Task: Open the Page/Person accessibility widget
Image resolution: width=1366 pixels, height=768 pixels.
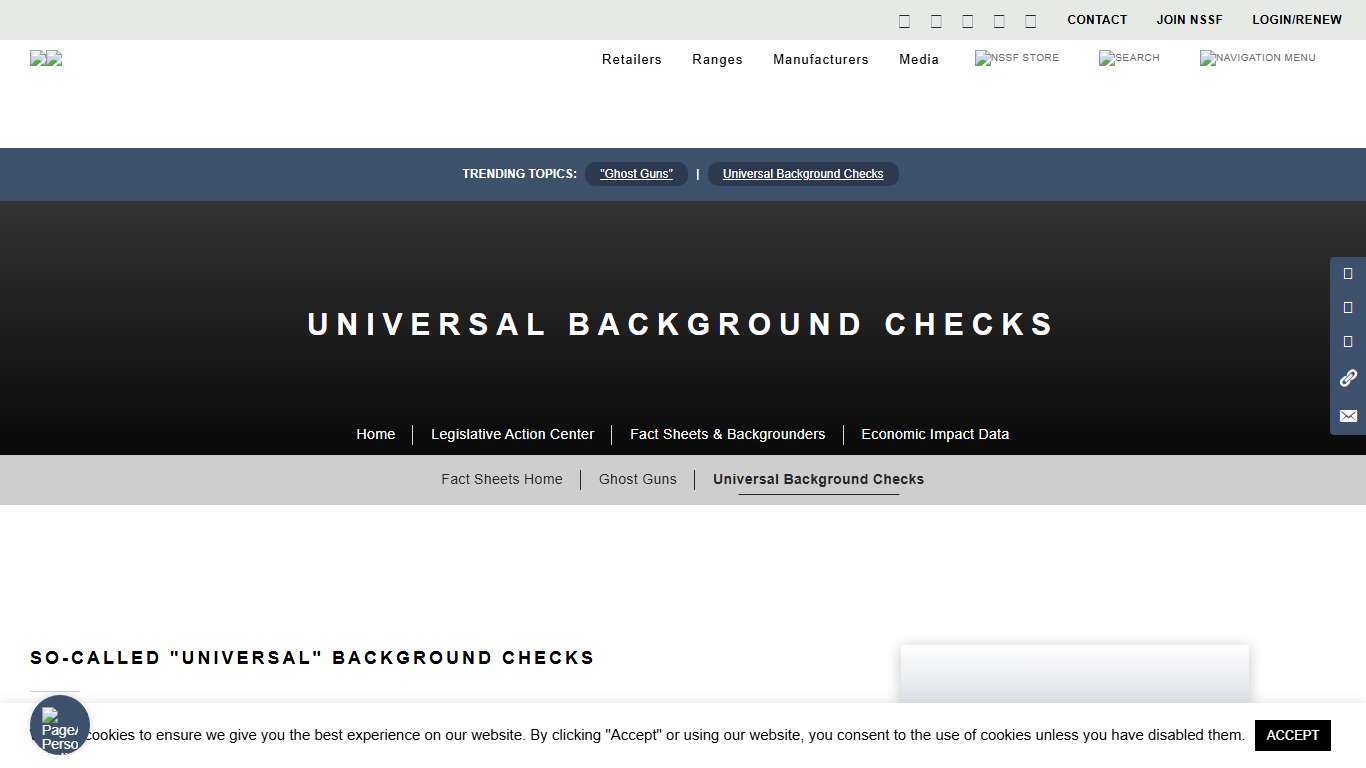Action: pos(59,725)
